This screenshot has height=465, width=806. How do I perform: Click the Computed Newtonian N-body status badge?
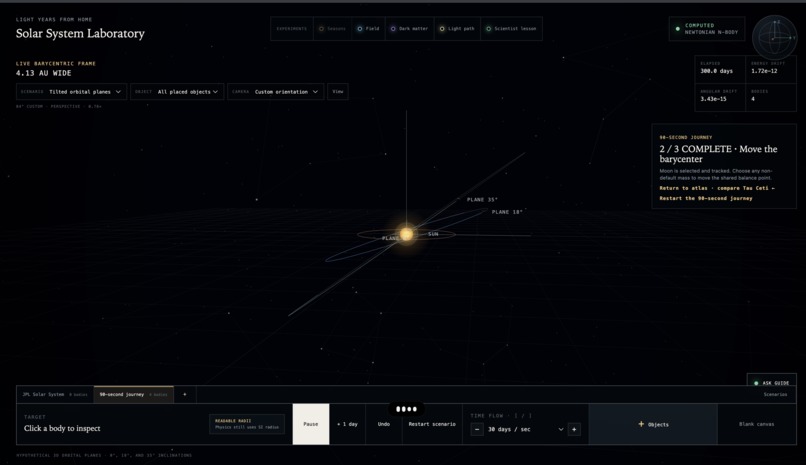(707, 29)
